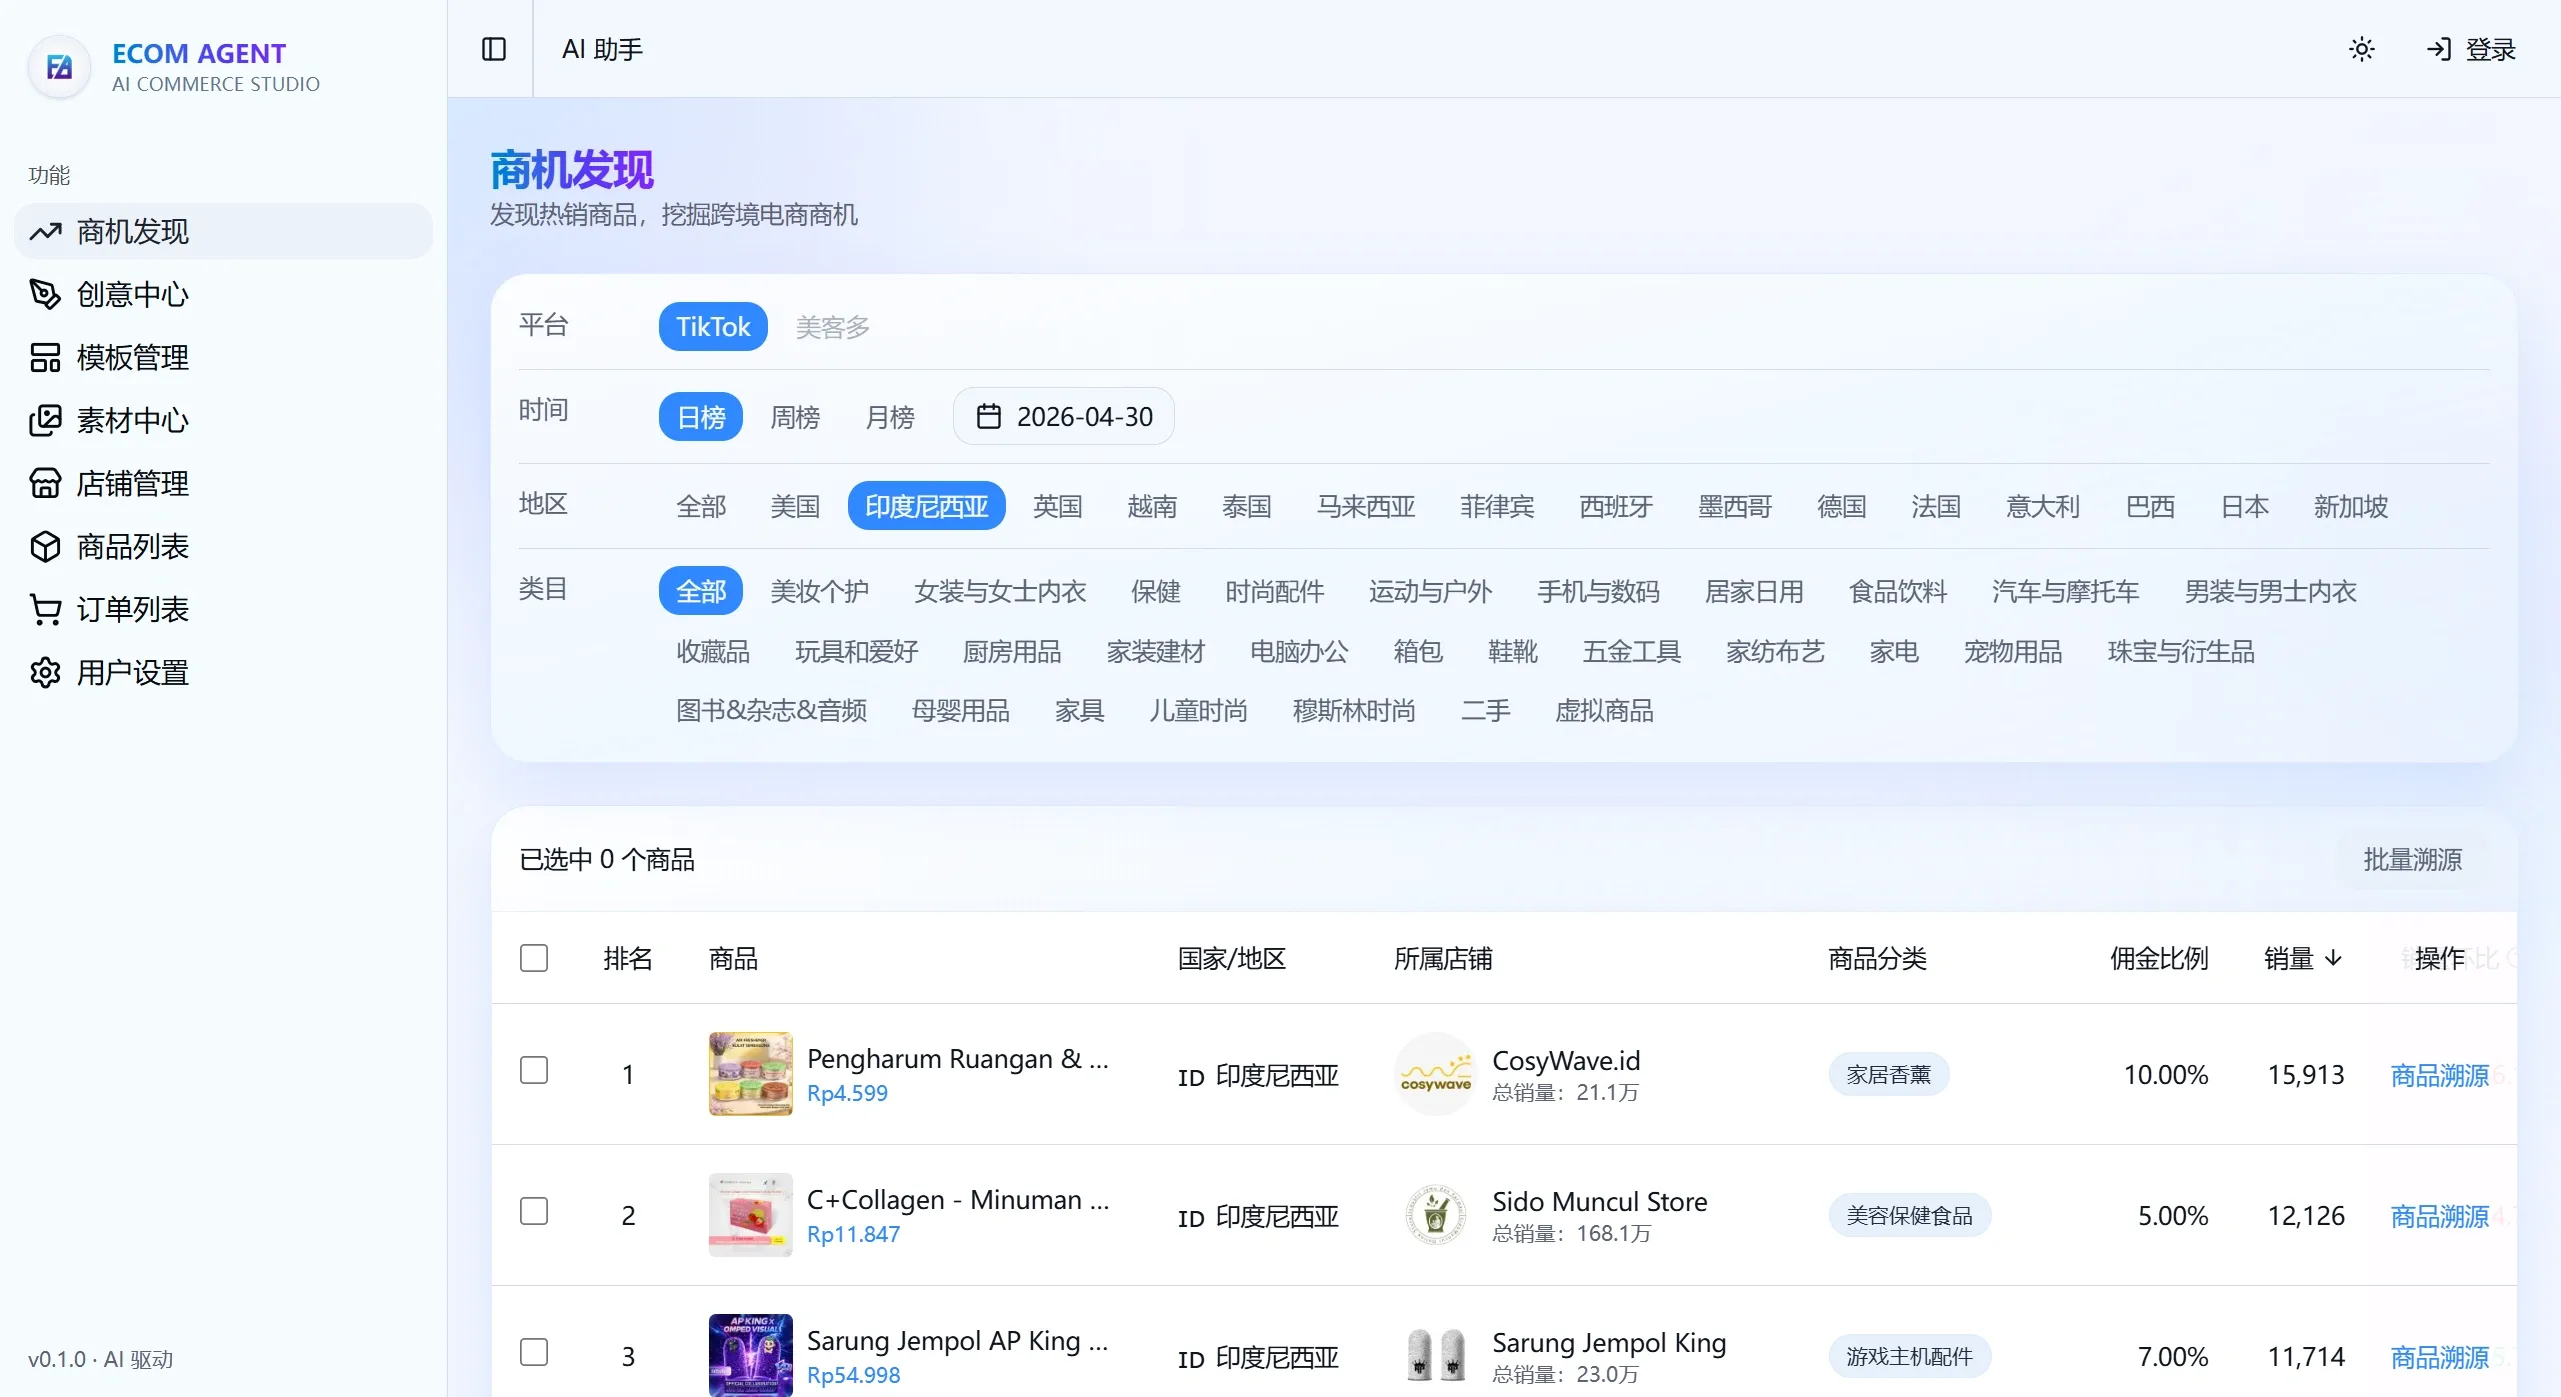Click the sort arrow next to 销量
The height and width of the screenshot is (1397, 2561).
pyautogui.click(x=2334, y=958)
